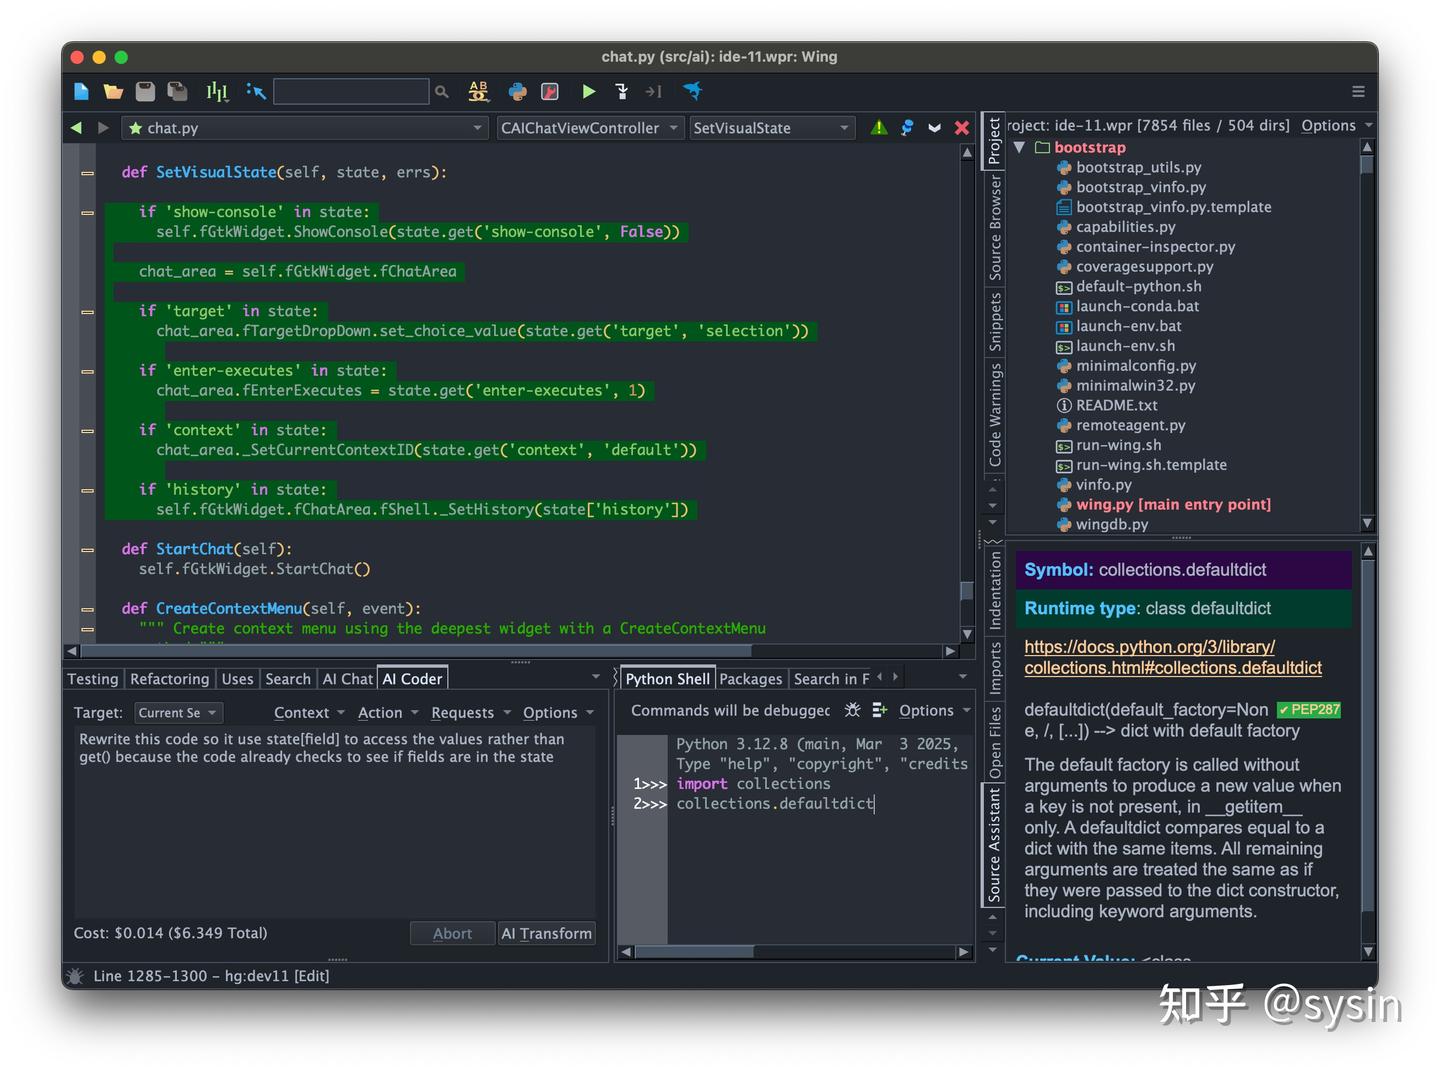The height and width of the screenshot is (1071, 1440).
Task: Open search and replace with the AB icon
Action: point(478,91)
